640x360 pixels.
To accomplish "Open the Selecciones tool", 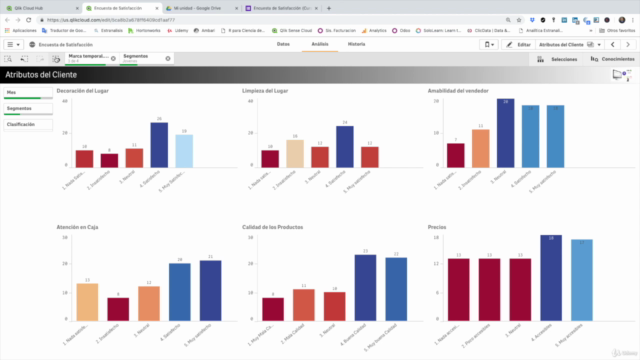I will 558,59.
